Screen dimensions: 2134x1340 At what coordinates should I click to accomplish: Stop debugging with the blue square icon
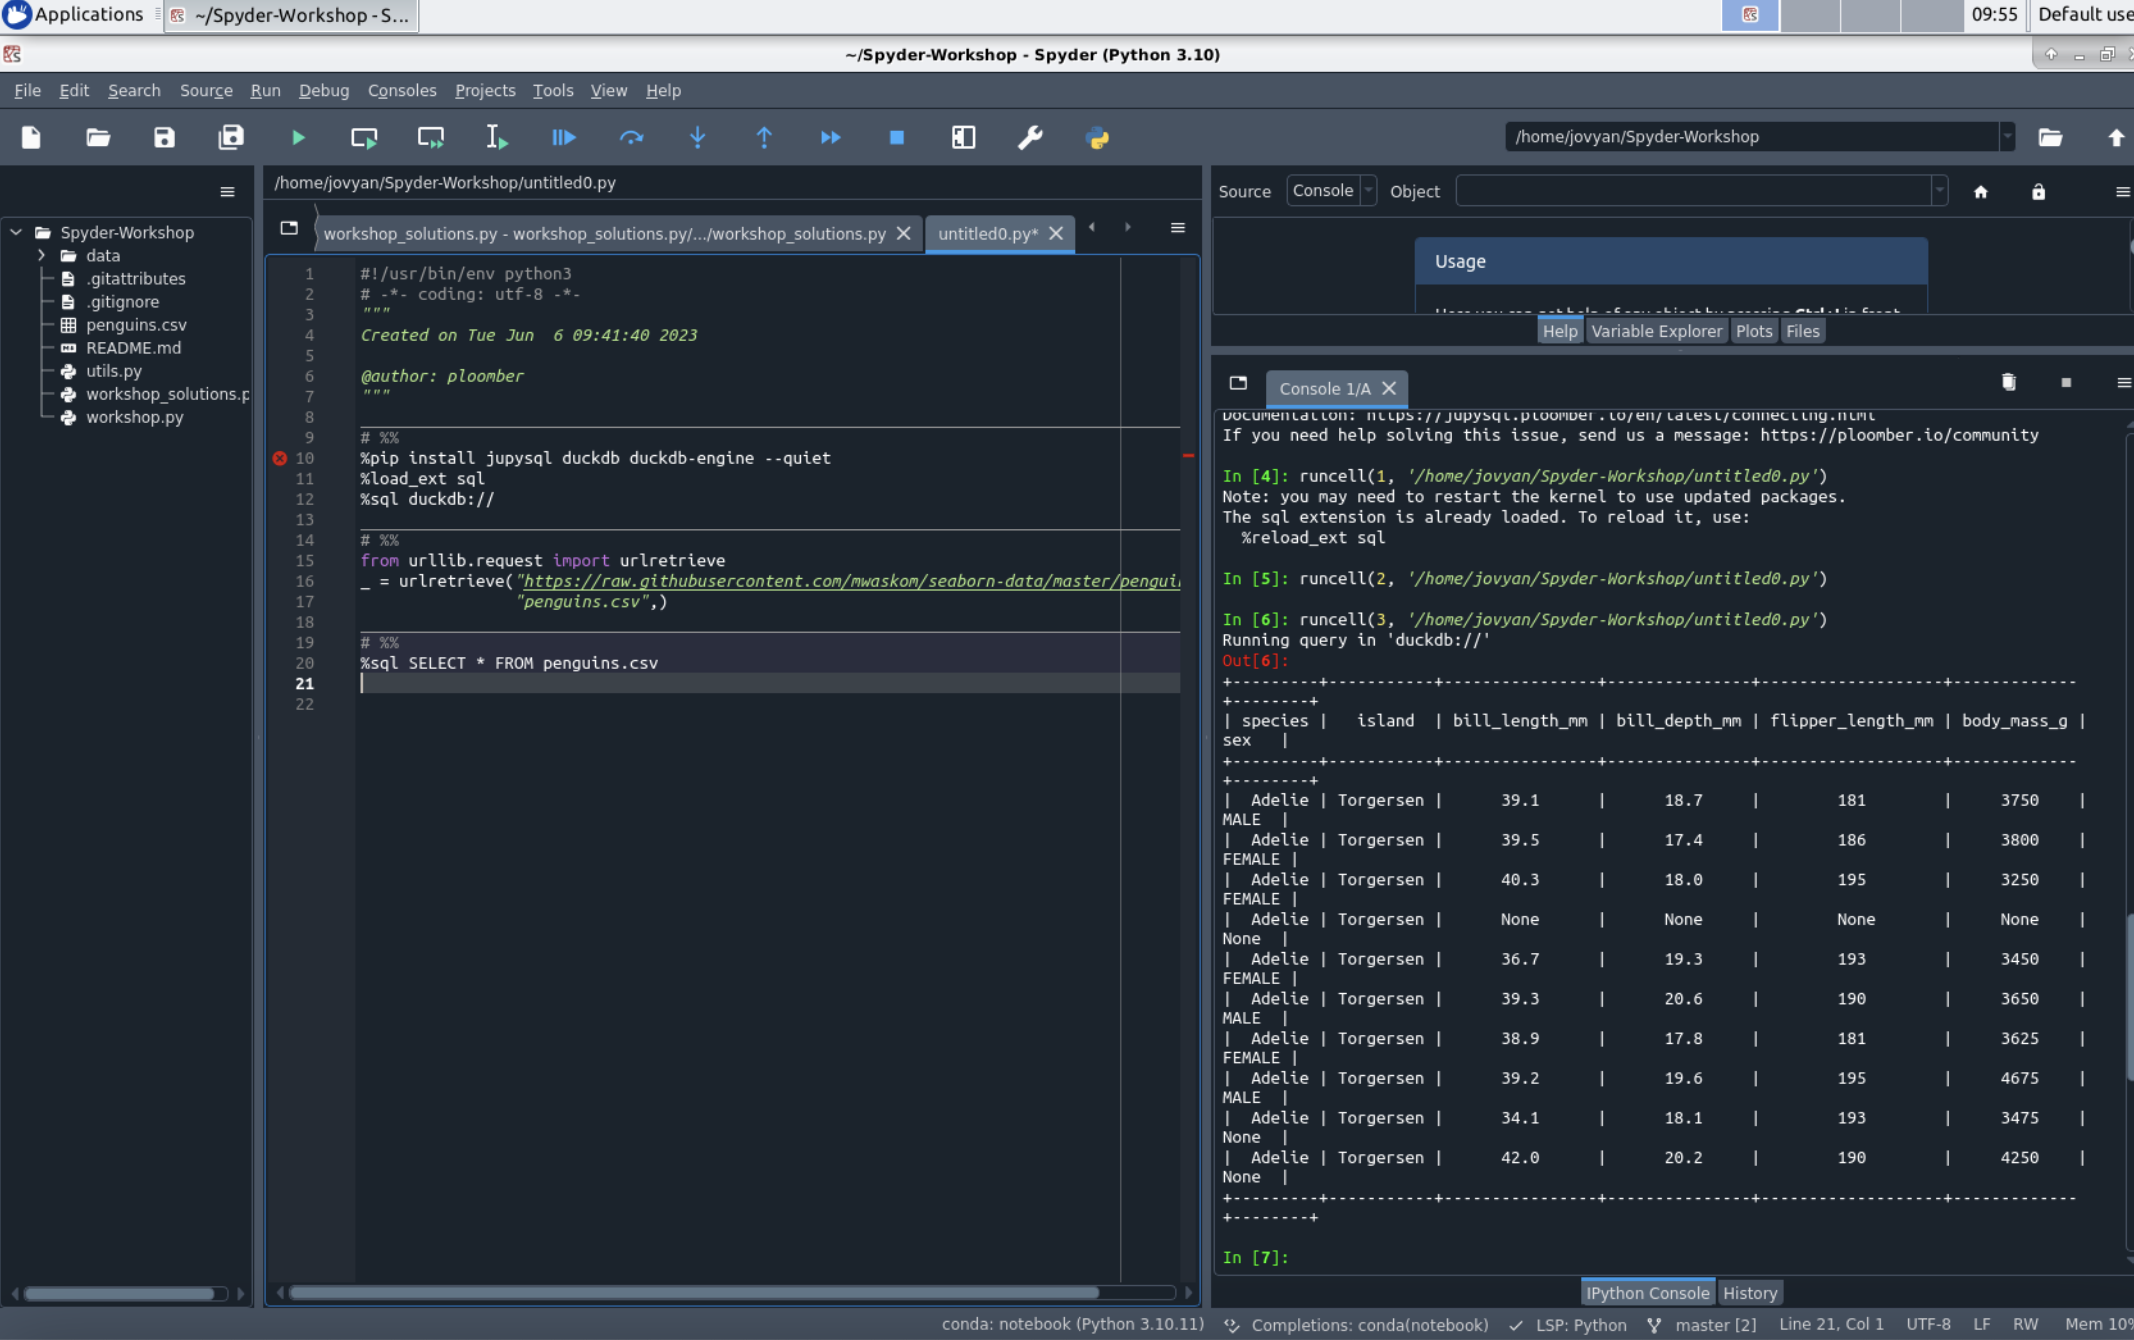pyautogui.click(x=897, y=137)
